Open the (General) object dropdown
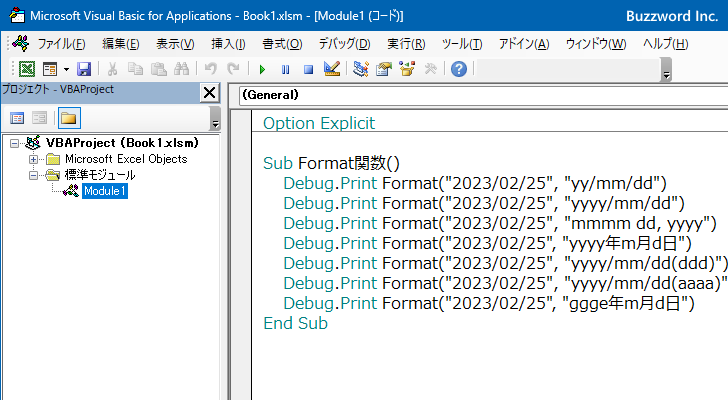728x400 pixels. pyautogui.click(x=483, y=95)
